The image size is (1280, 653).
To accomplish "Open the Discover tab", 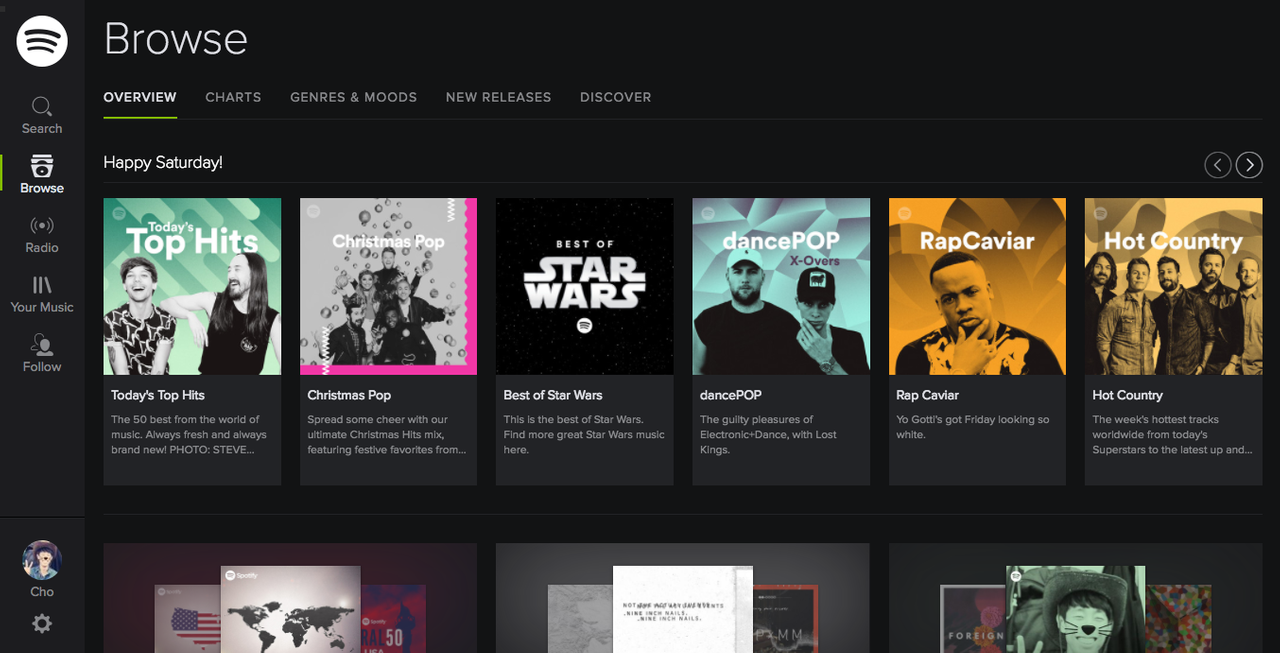I will click(615, 97).
